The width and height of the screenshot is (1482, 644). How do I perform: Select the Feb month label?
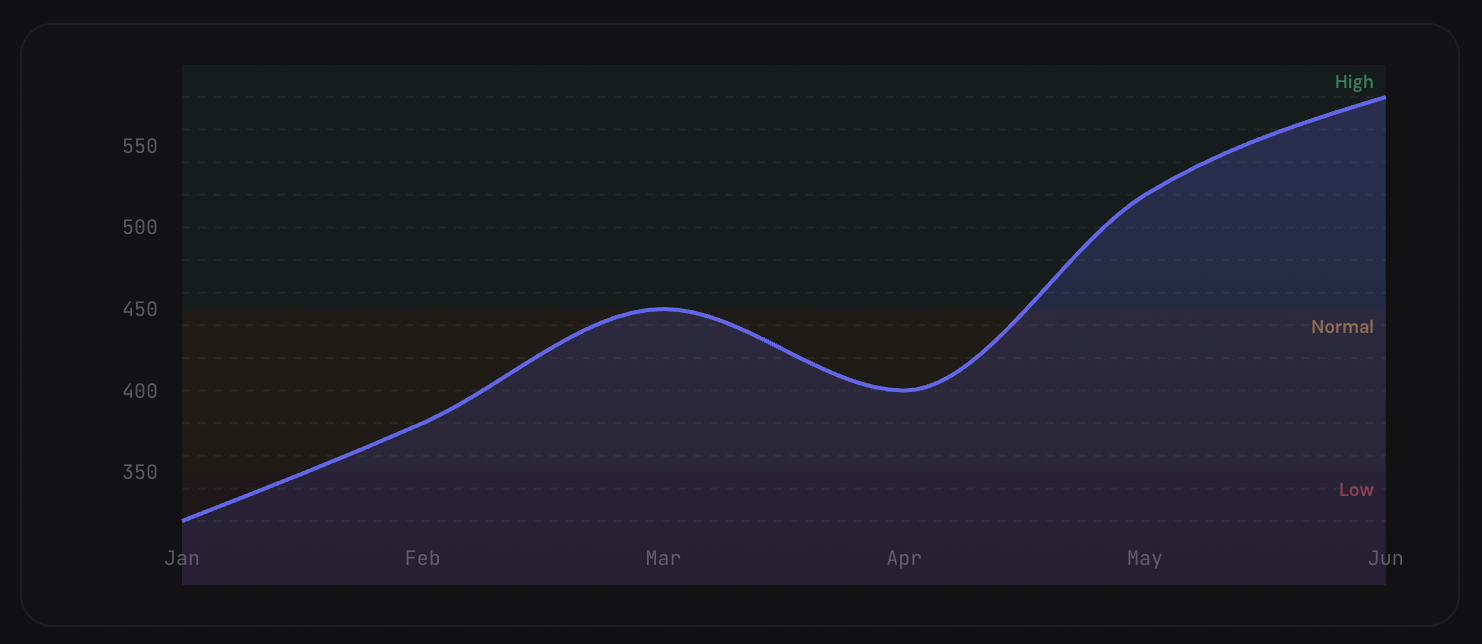click(x=422, y=558)
